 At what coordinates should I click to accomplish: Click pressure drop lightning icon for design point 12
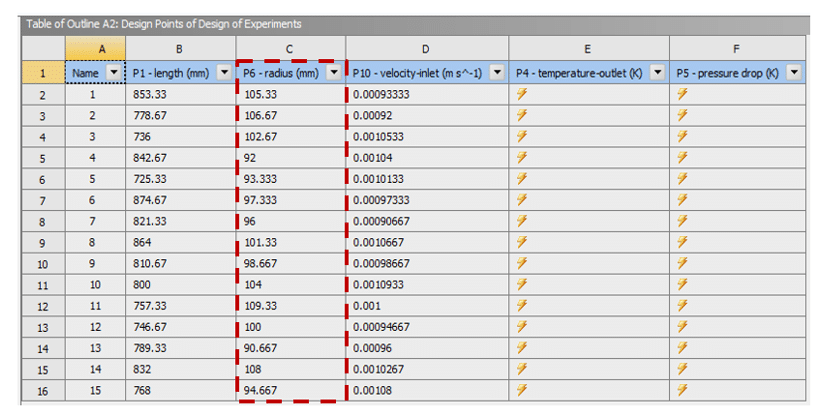pos(682,329)
